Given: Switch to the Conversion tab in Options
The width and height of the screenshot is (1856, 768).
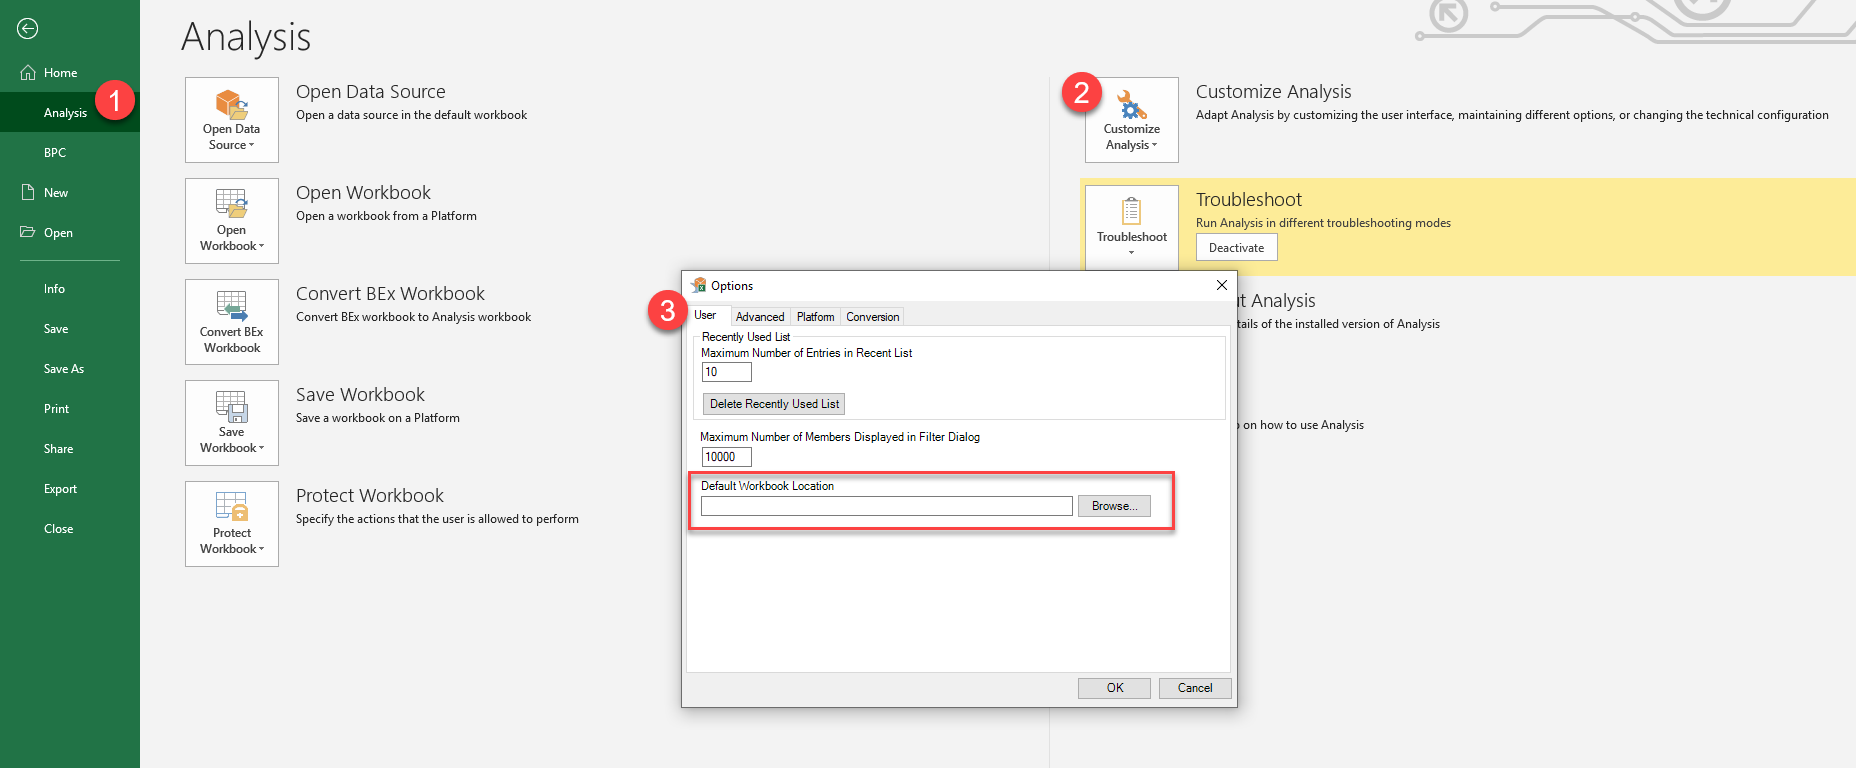Looking at the screenshot, I should coord(873,317).
